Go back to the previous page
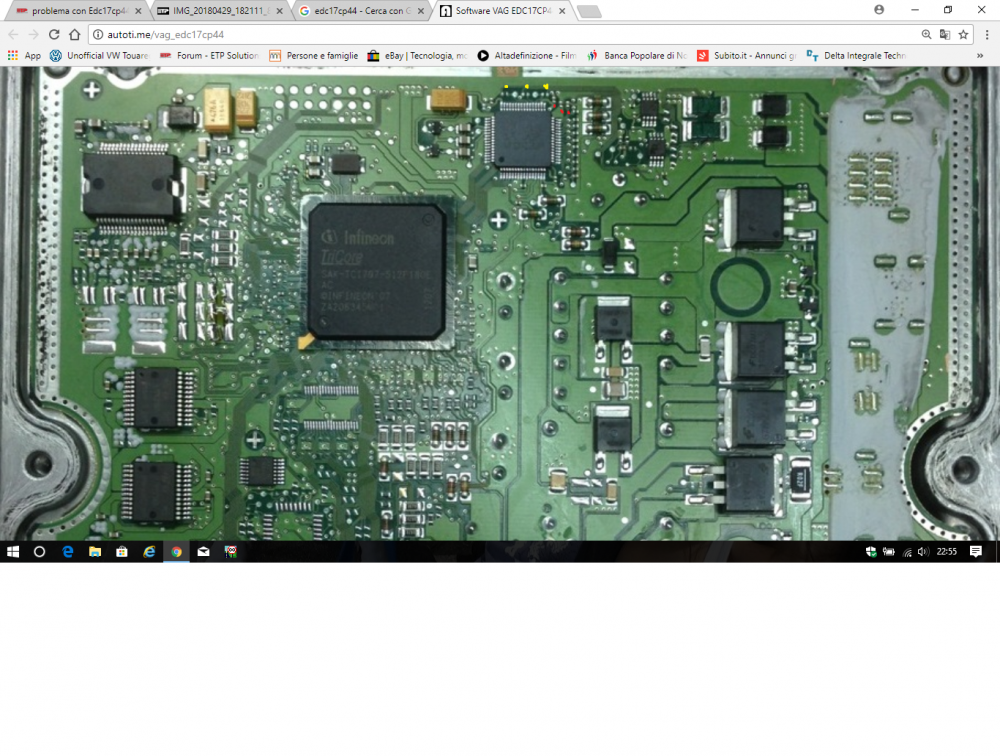Screen dimensions: 1000x756 (x=13, y=34)
